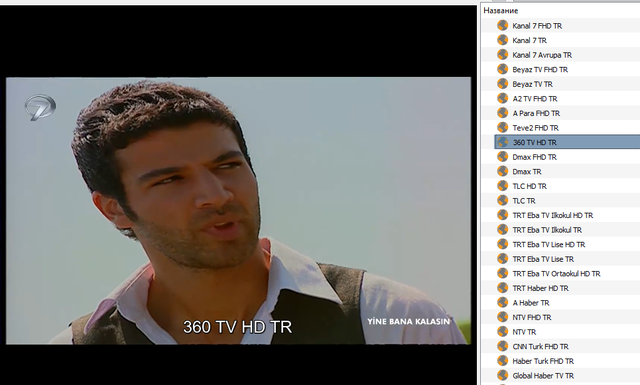640x385 pixels.
Task: Click the globe icon for A2 TV FHD TR
Action: [x=502, y=98]
